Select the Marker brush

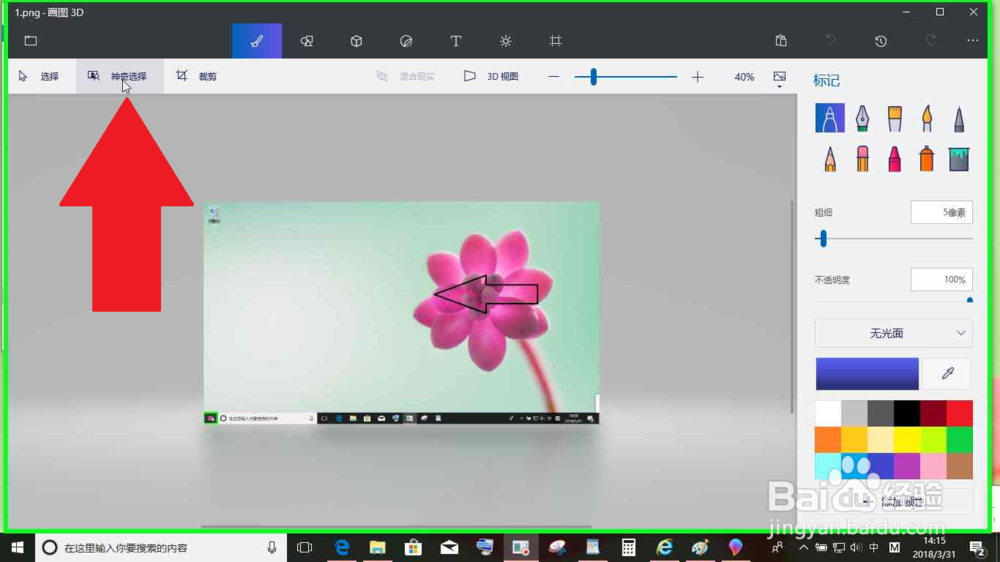830,118
